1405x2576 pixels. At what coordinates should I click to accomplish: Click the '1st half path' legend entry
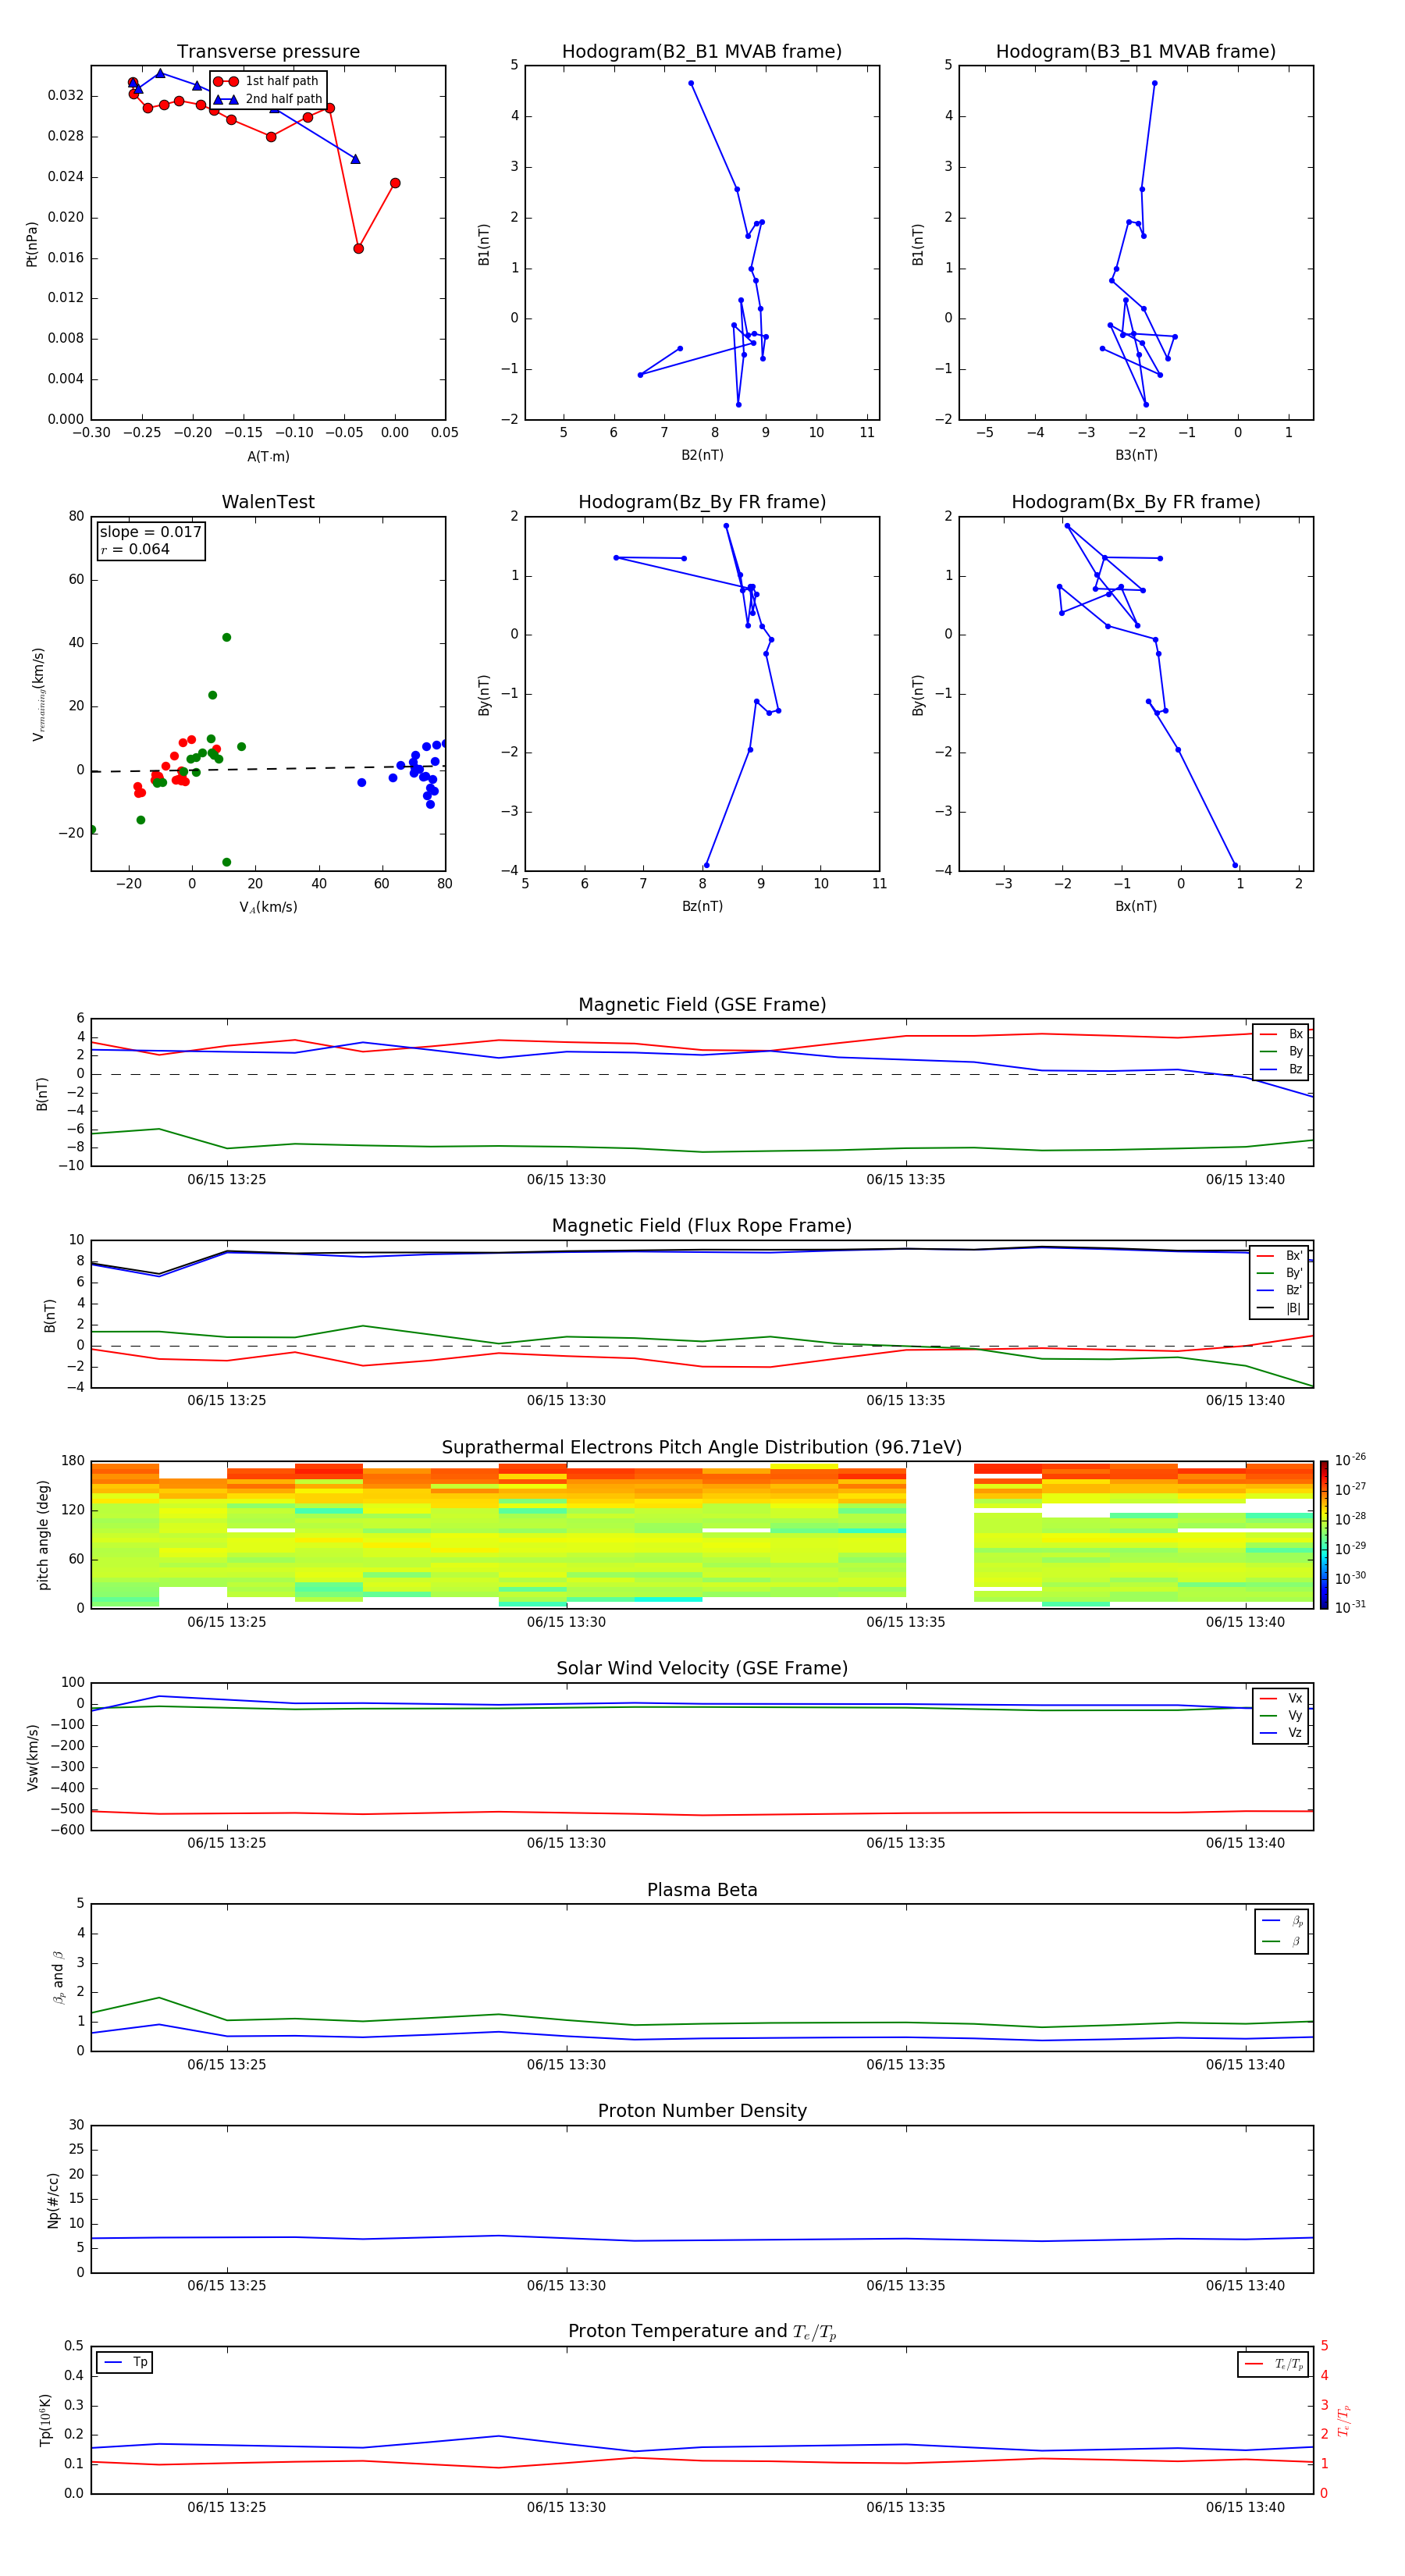(x=267, y=81)
